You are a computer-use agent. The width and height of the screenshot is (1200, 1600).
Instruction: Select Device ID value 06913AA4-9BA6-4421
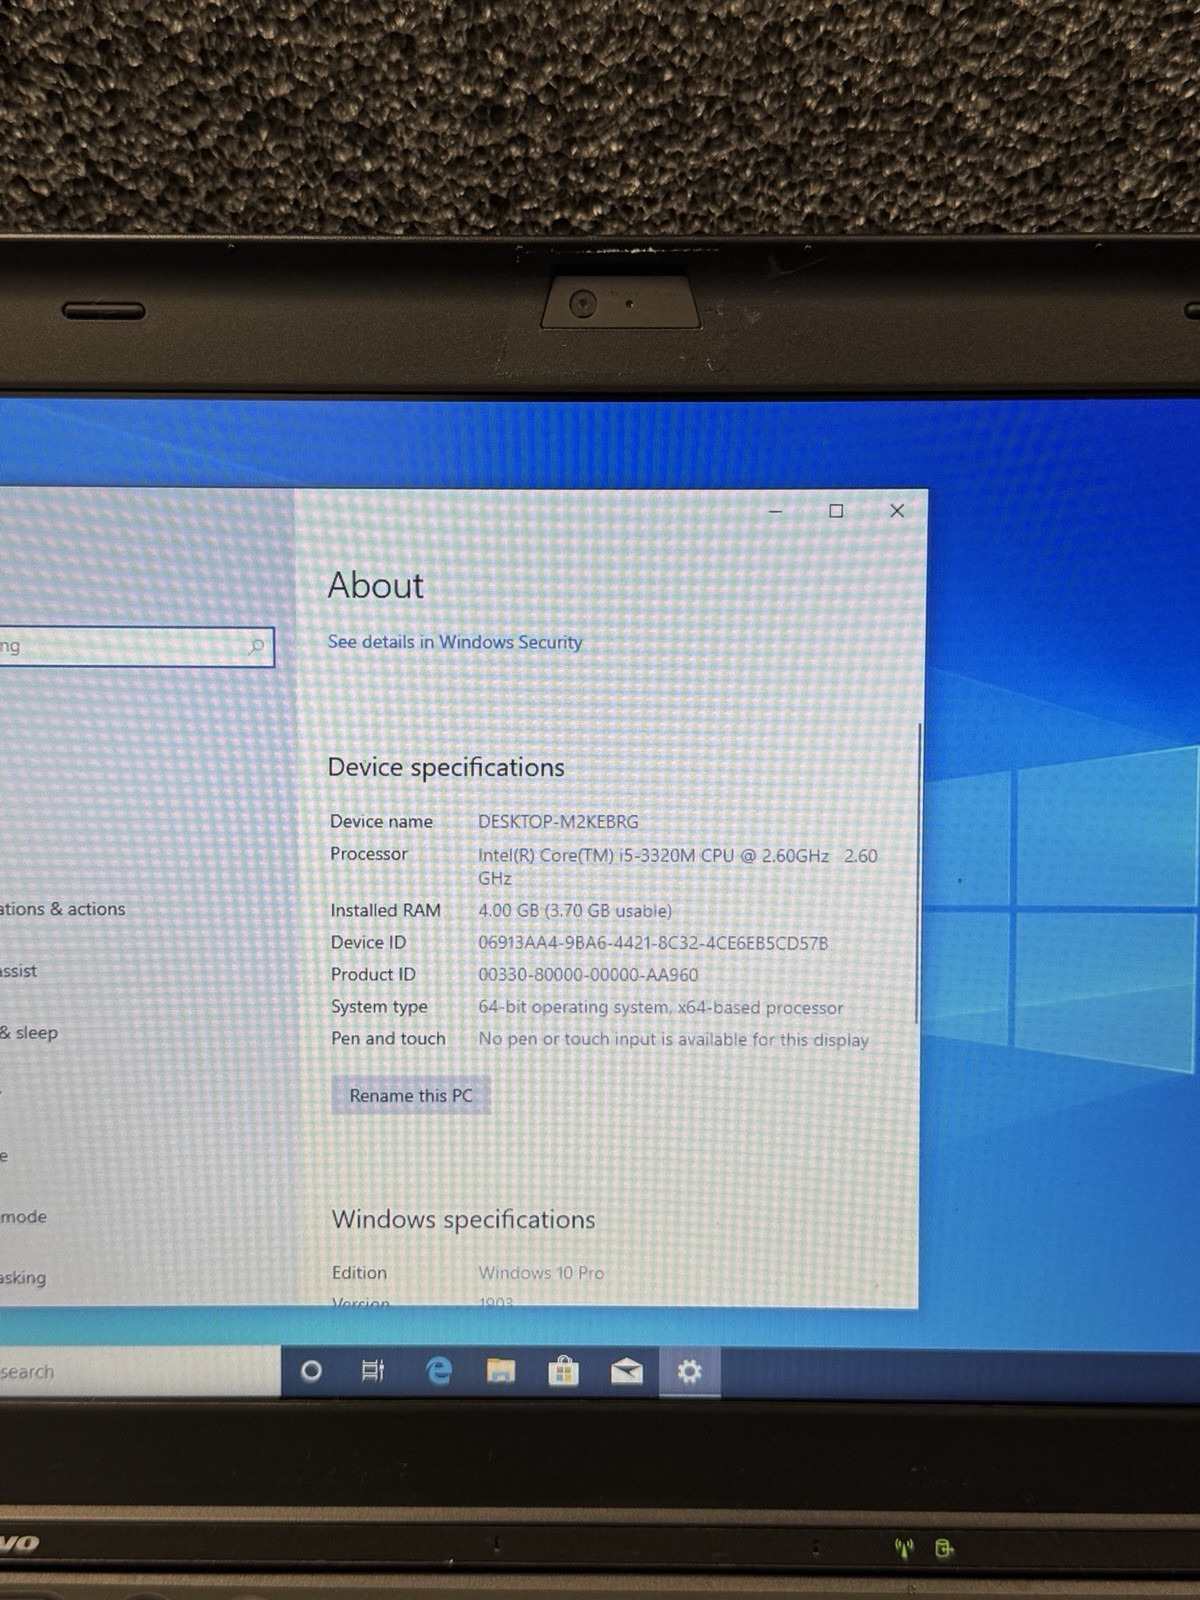click(x=653, y=943)
